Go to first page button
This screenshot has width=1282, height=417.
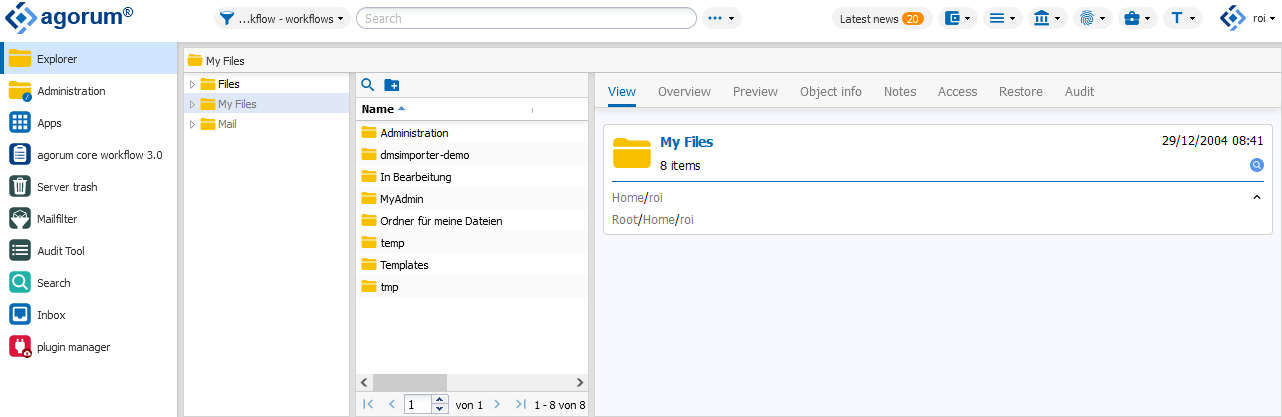tap(368, 404)
